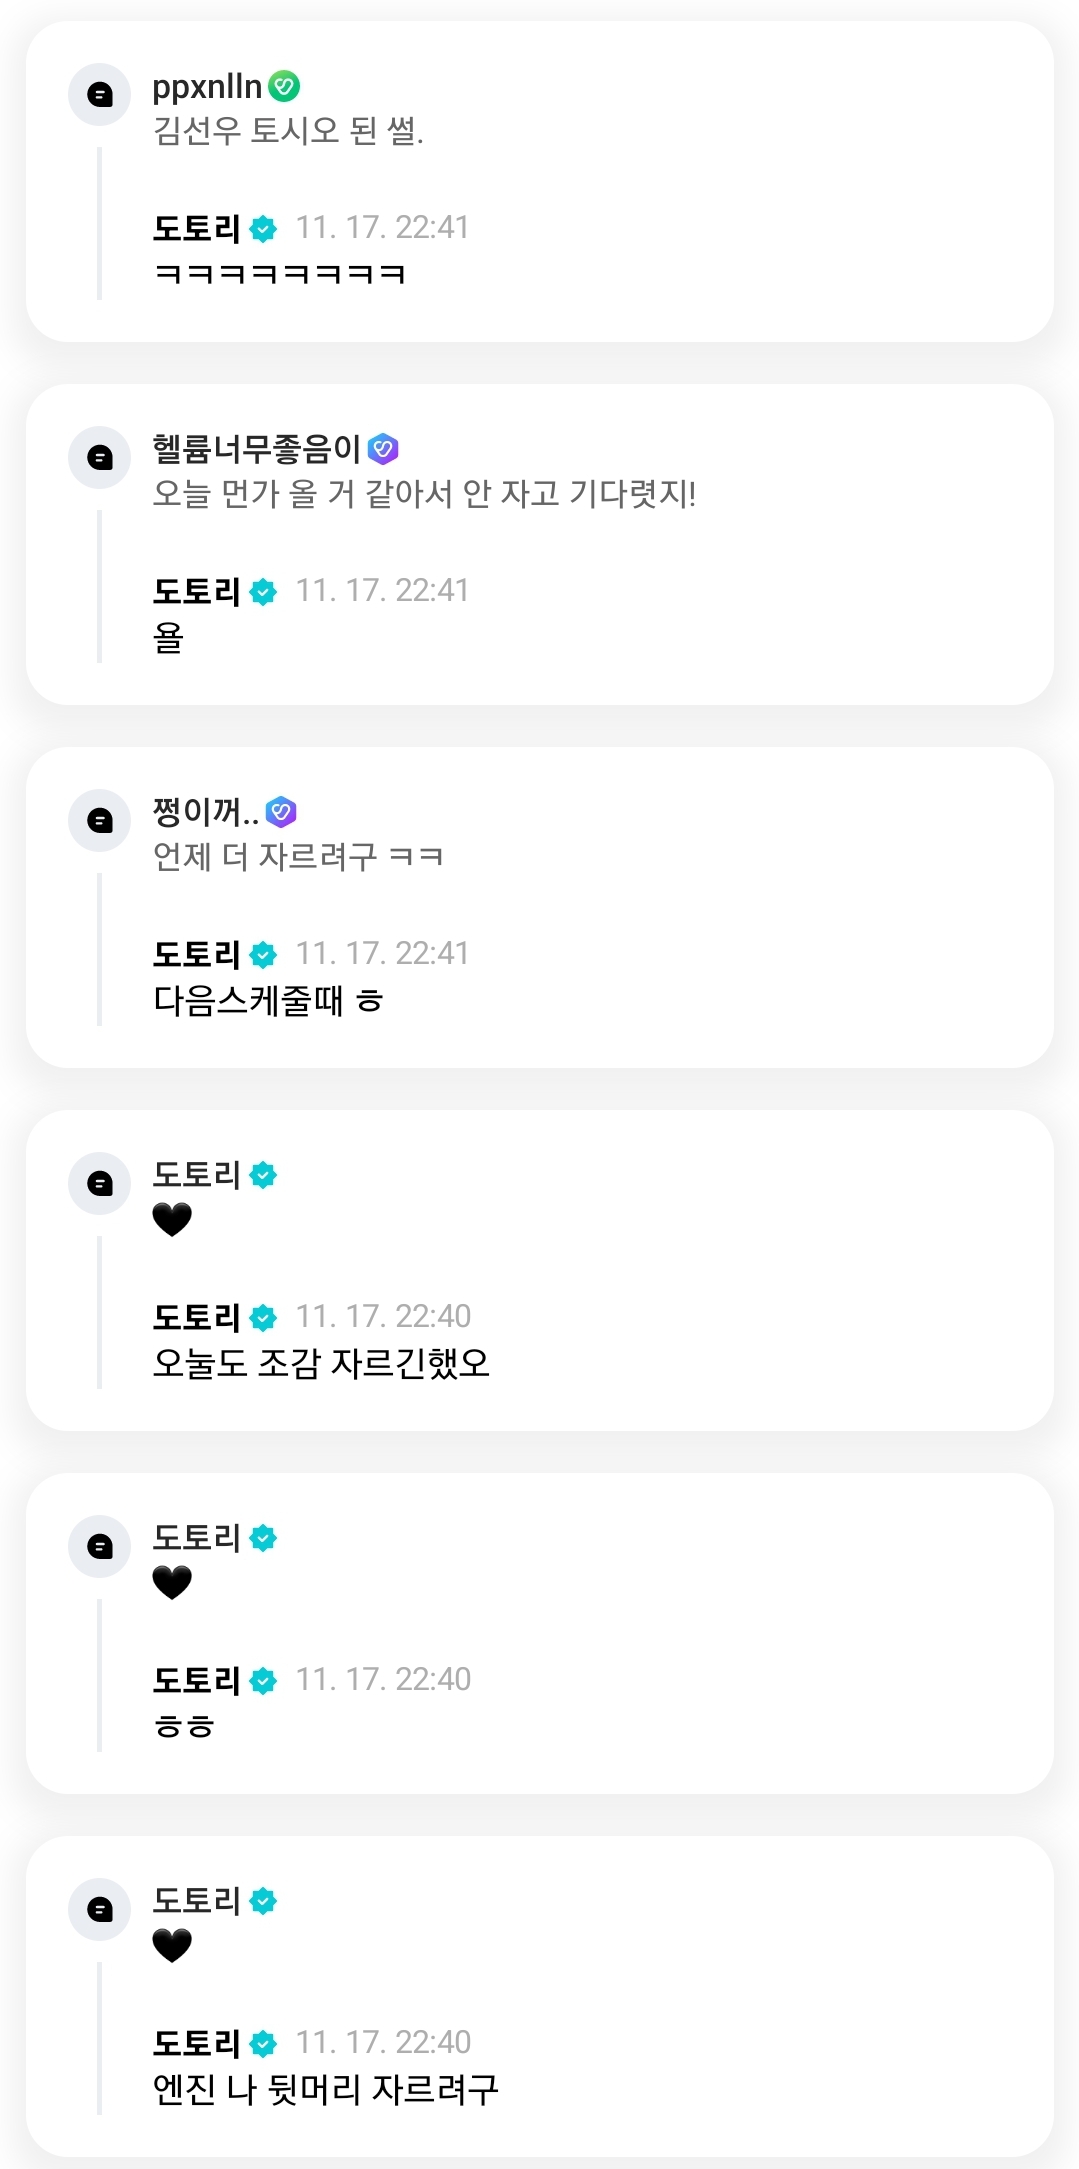Tap the reply '다음스케줄때 ㅎ'
Image resolution: width=1079 pixels, height=2169 pixels.
tap(268, 1001)
